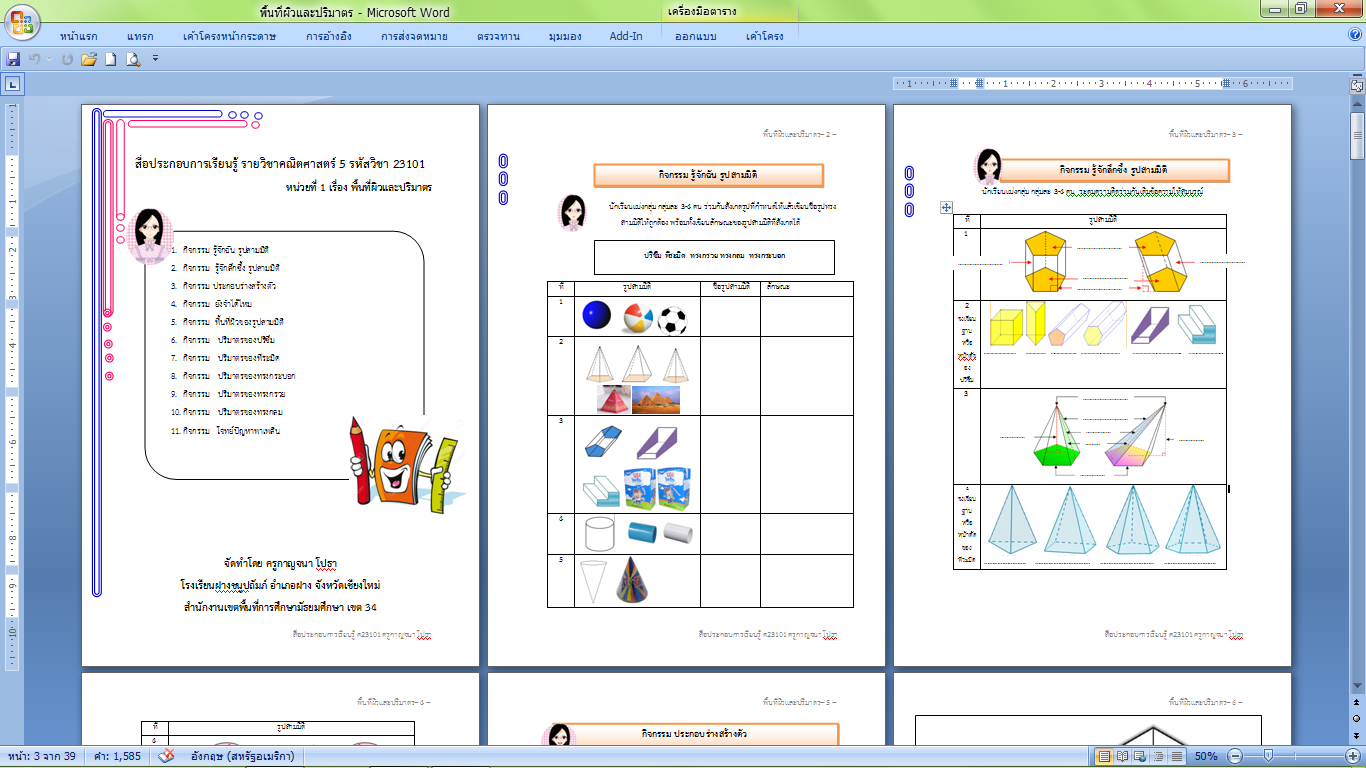Switch to Web Layout view
The image size is (1366, 768).
coord(1141,756)
